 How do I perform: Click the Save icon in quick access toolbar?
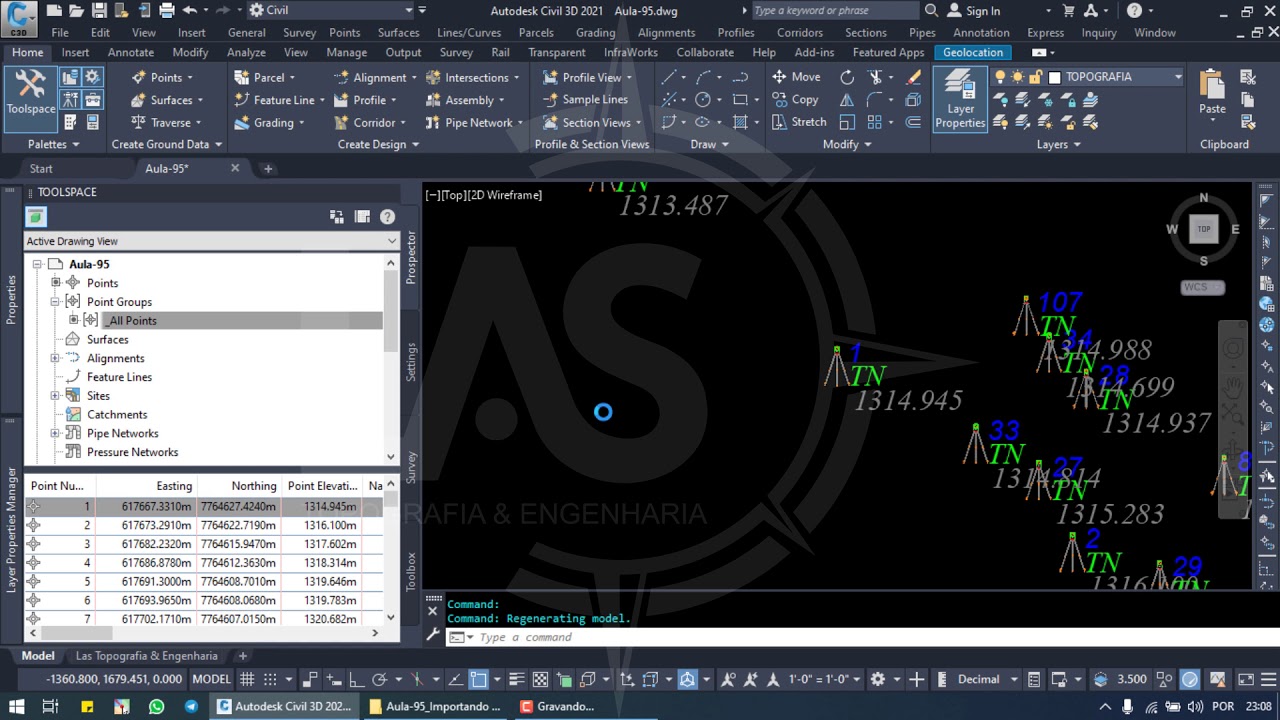(x=99, y=10)
